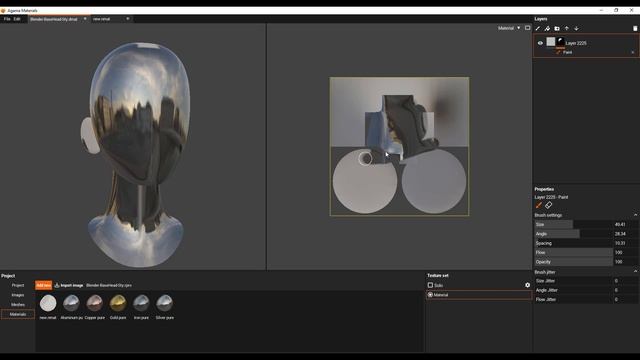Toggle viewport layout icon beside Material dropdown
The height and width of the screenshot is (360, 640).
pos(527,28)
